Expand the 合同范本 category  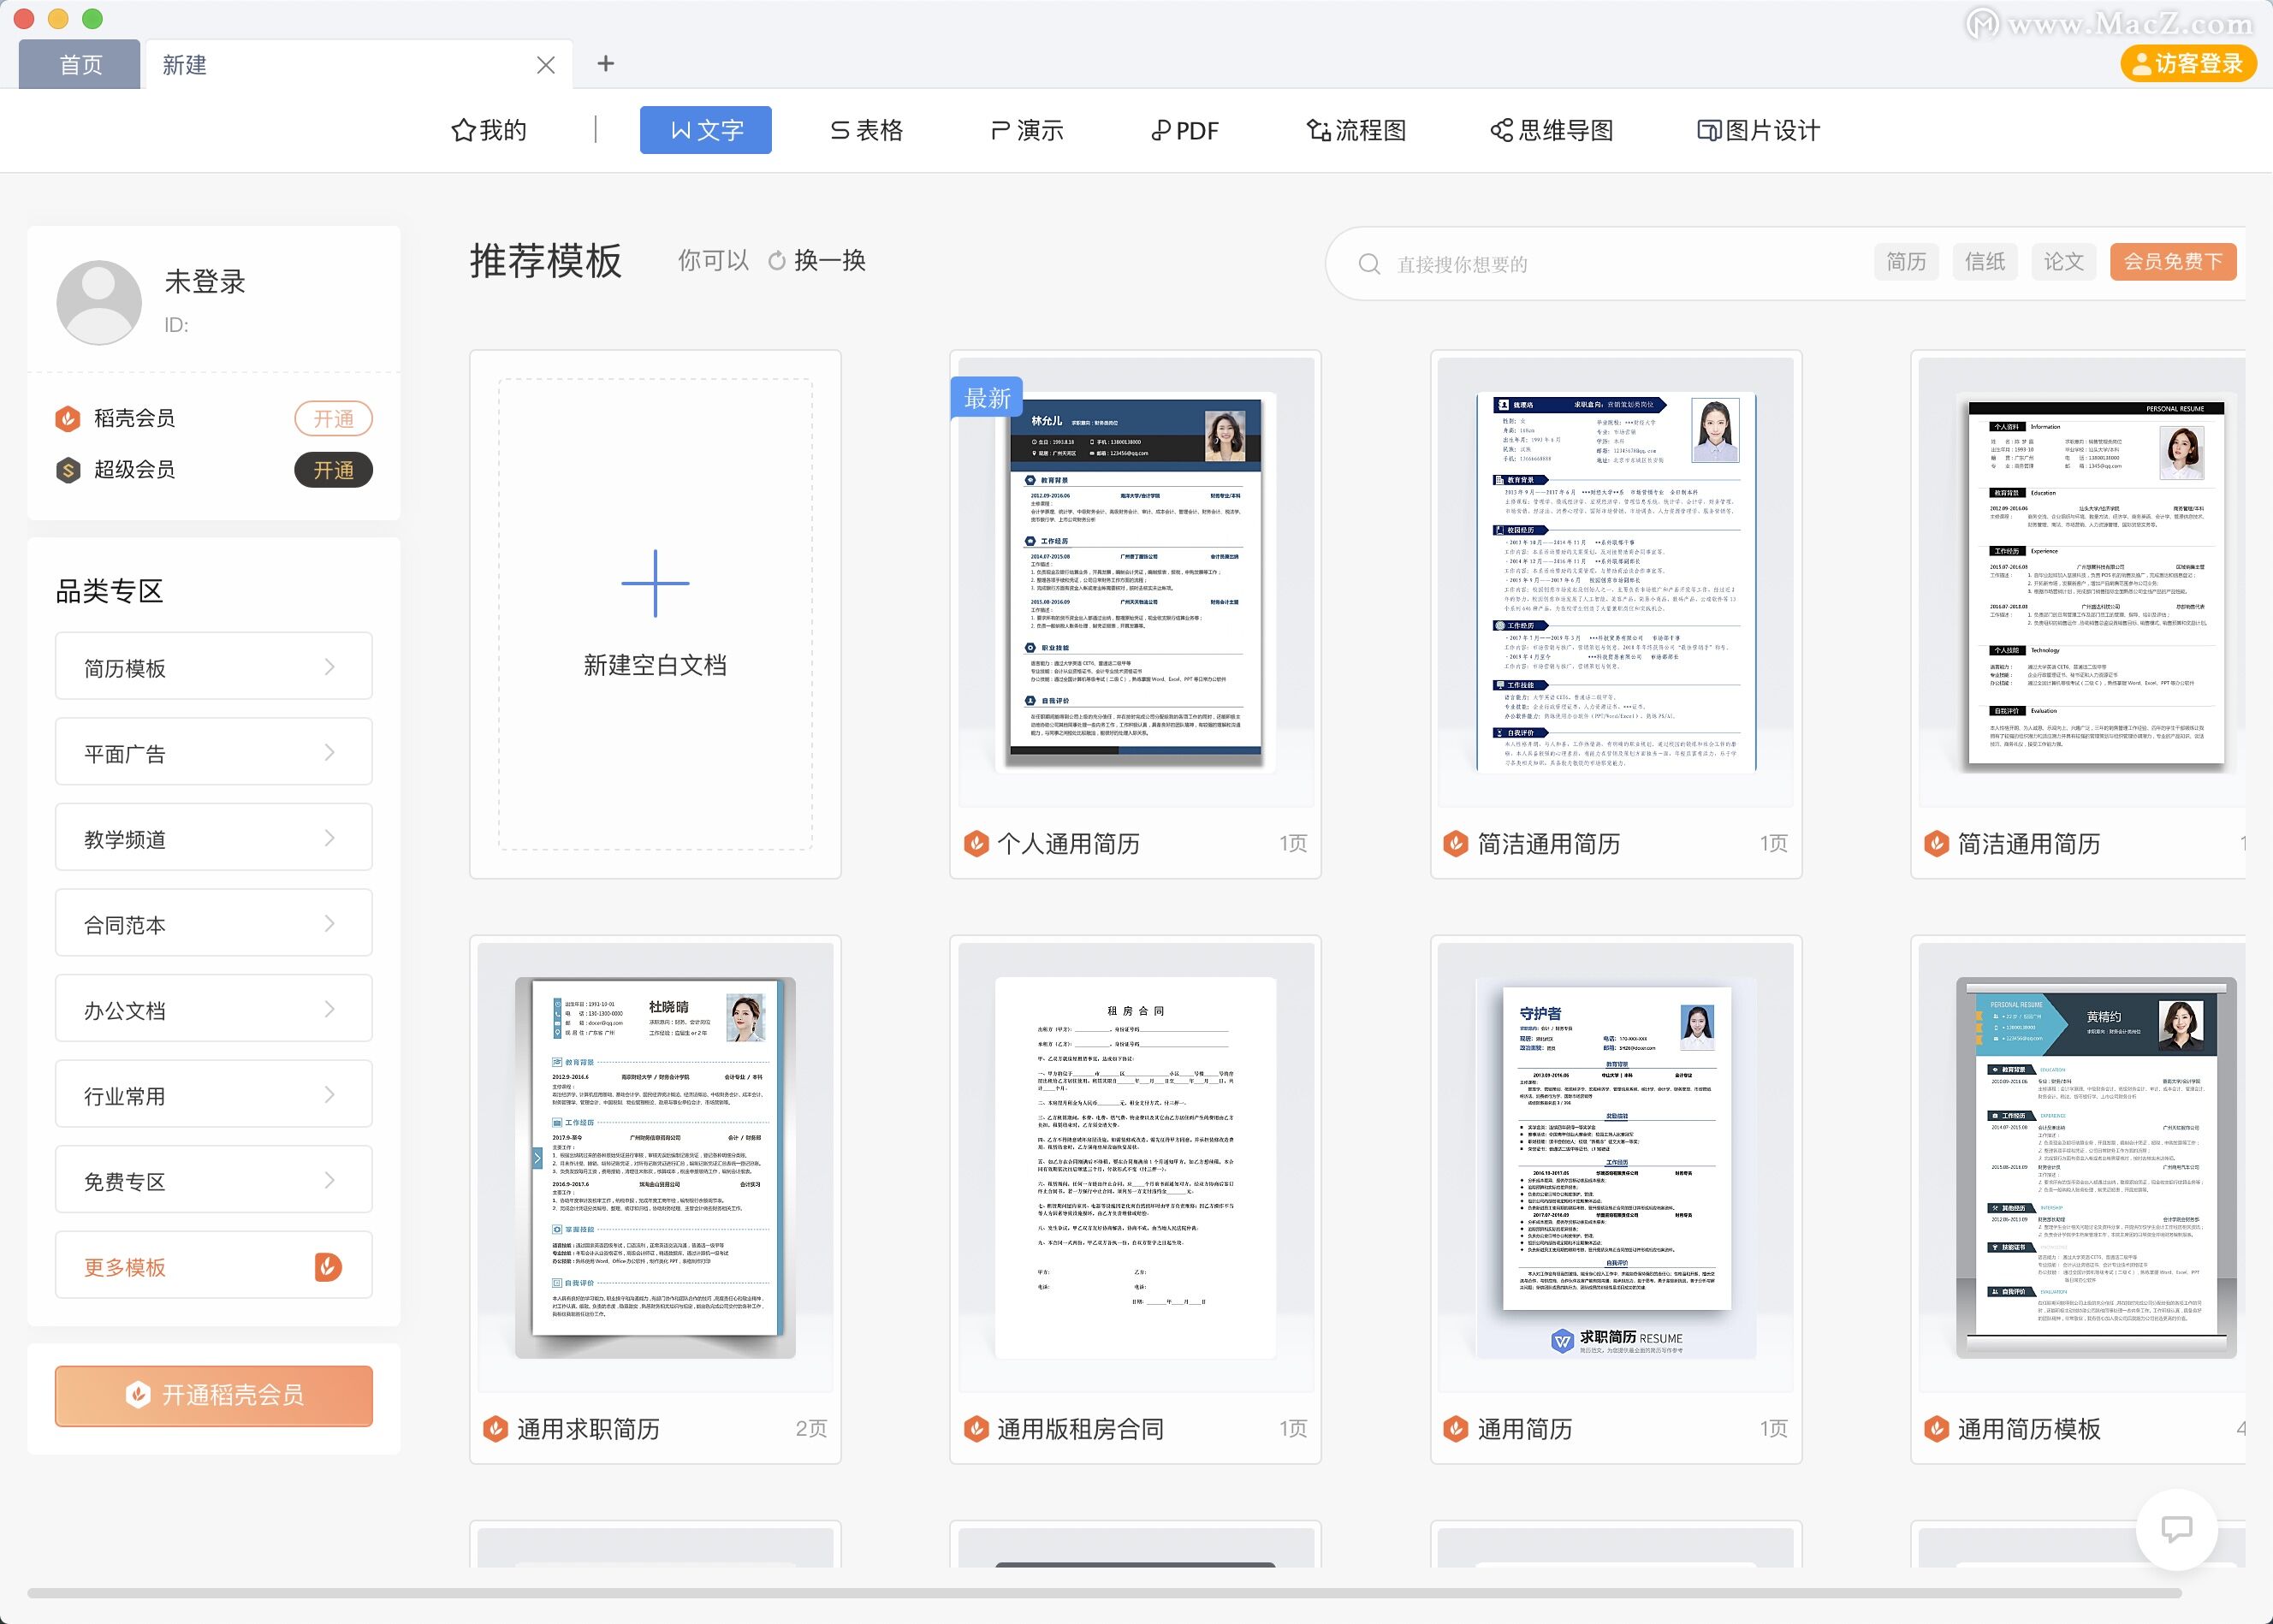[x=213, y=922]
